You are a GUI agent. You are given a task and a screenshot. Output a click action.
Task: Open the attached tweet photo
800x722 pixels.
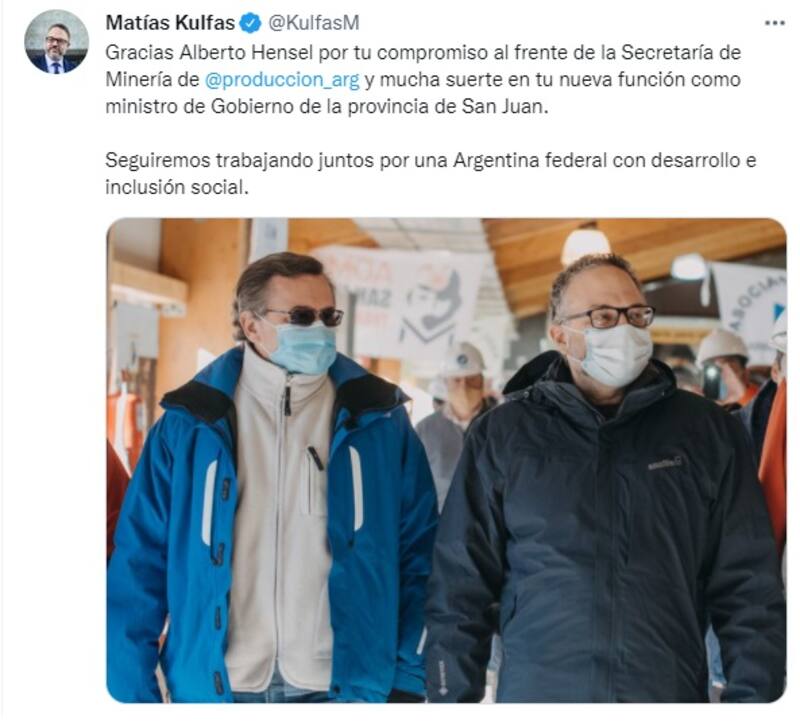pos(446,460)
